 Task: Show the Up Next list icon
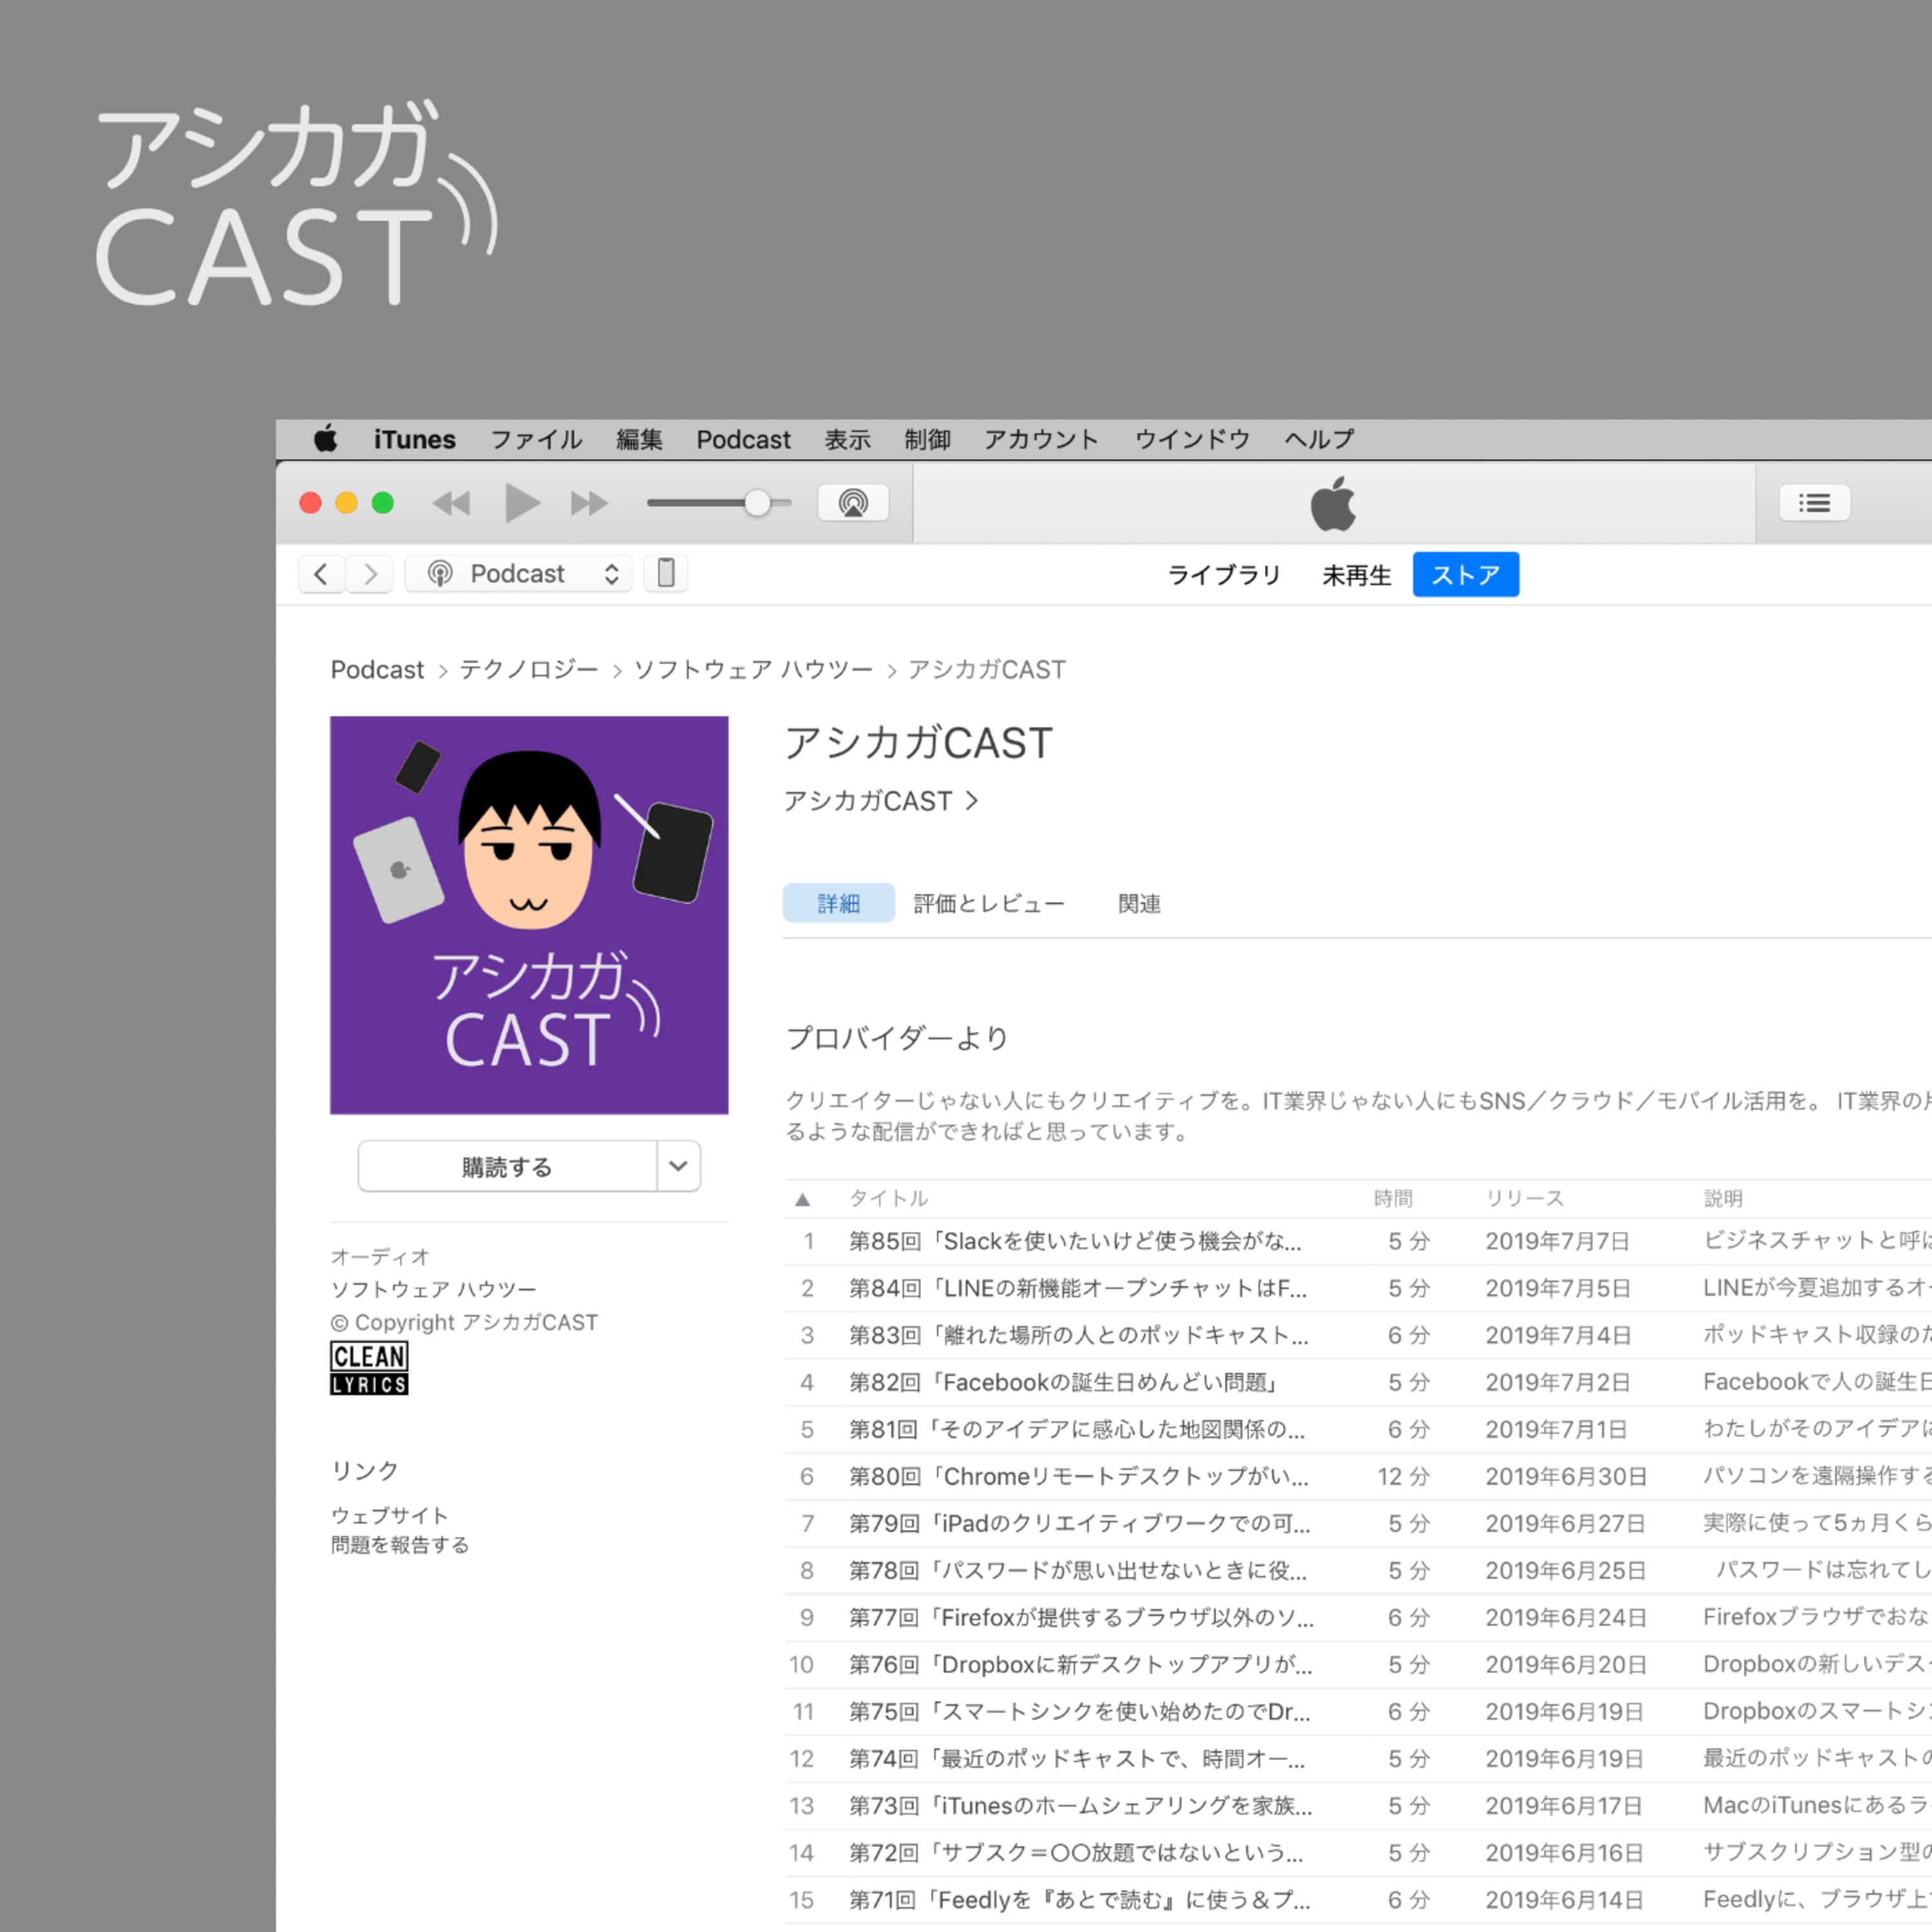pyautogui.click(x=1814, y=503)
